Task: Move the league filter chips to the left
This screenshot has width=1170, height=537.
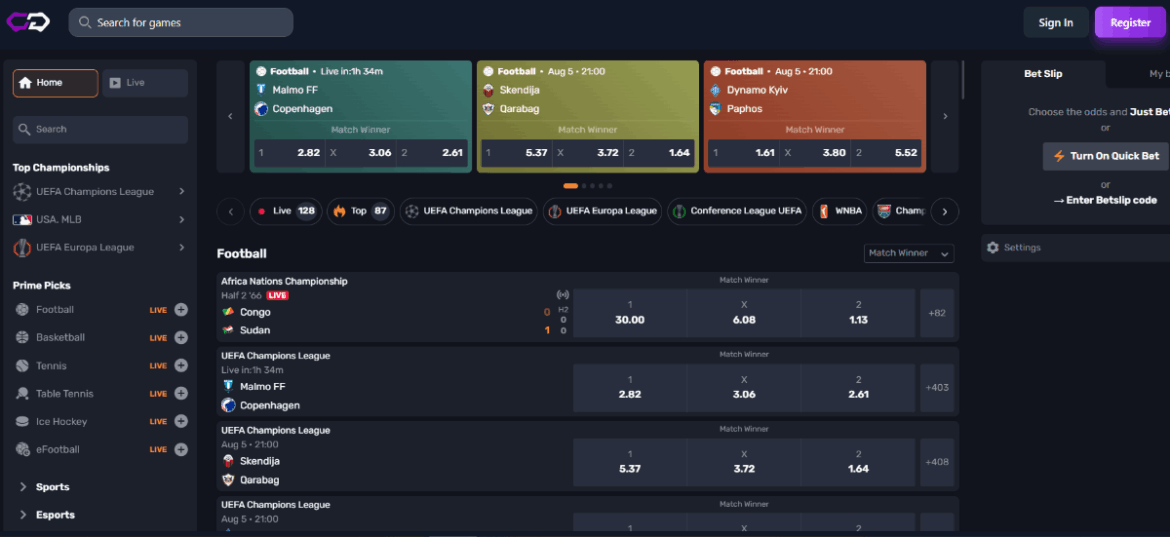Action: point(231,212)
